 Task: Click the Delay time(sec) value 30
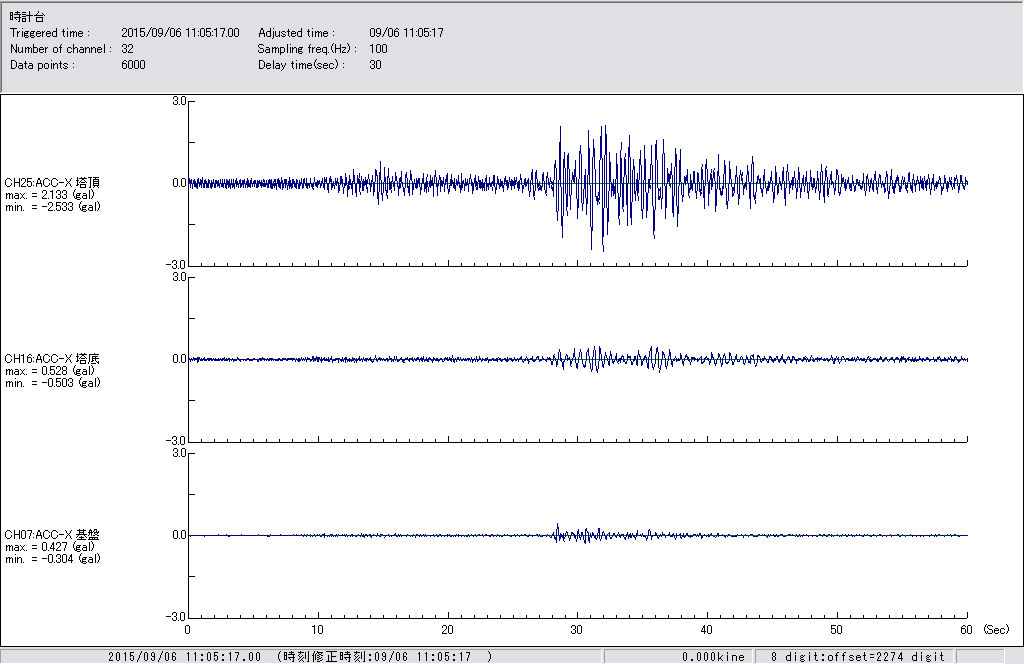pos(375,65)
